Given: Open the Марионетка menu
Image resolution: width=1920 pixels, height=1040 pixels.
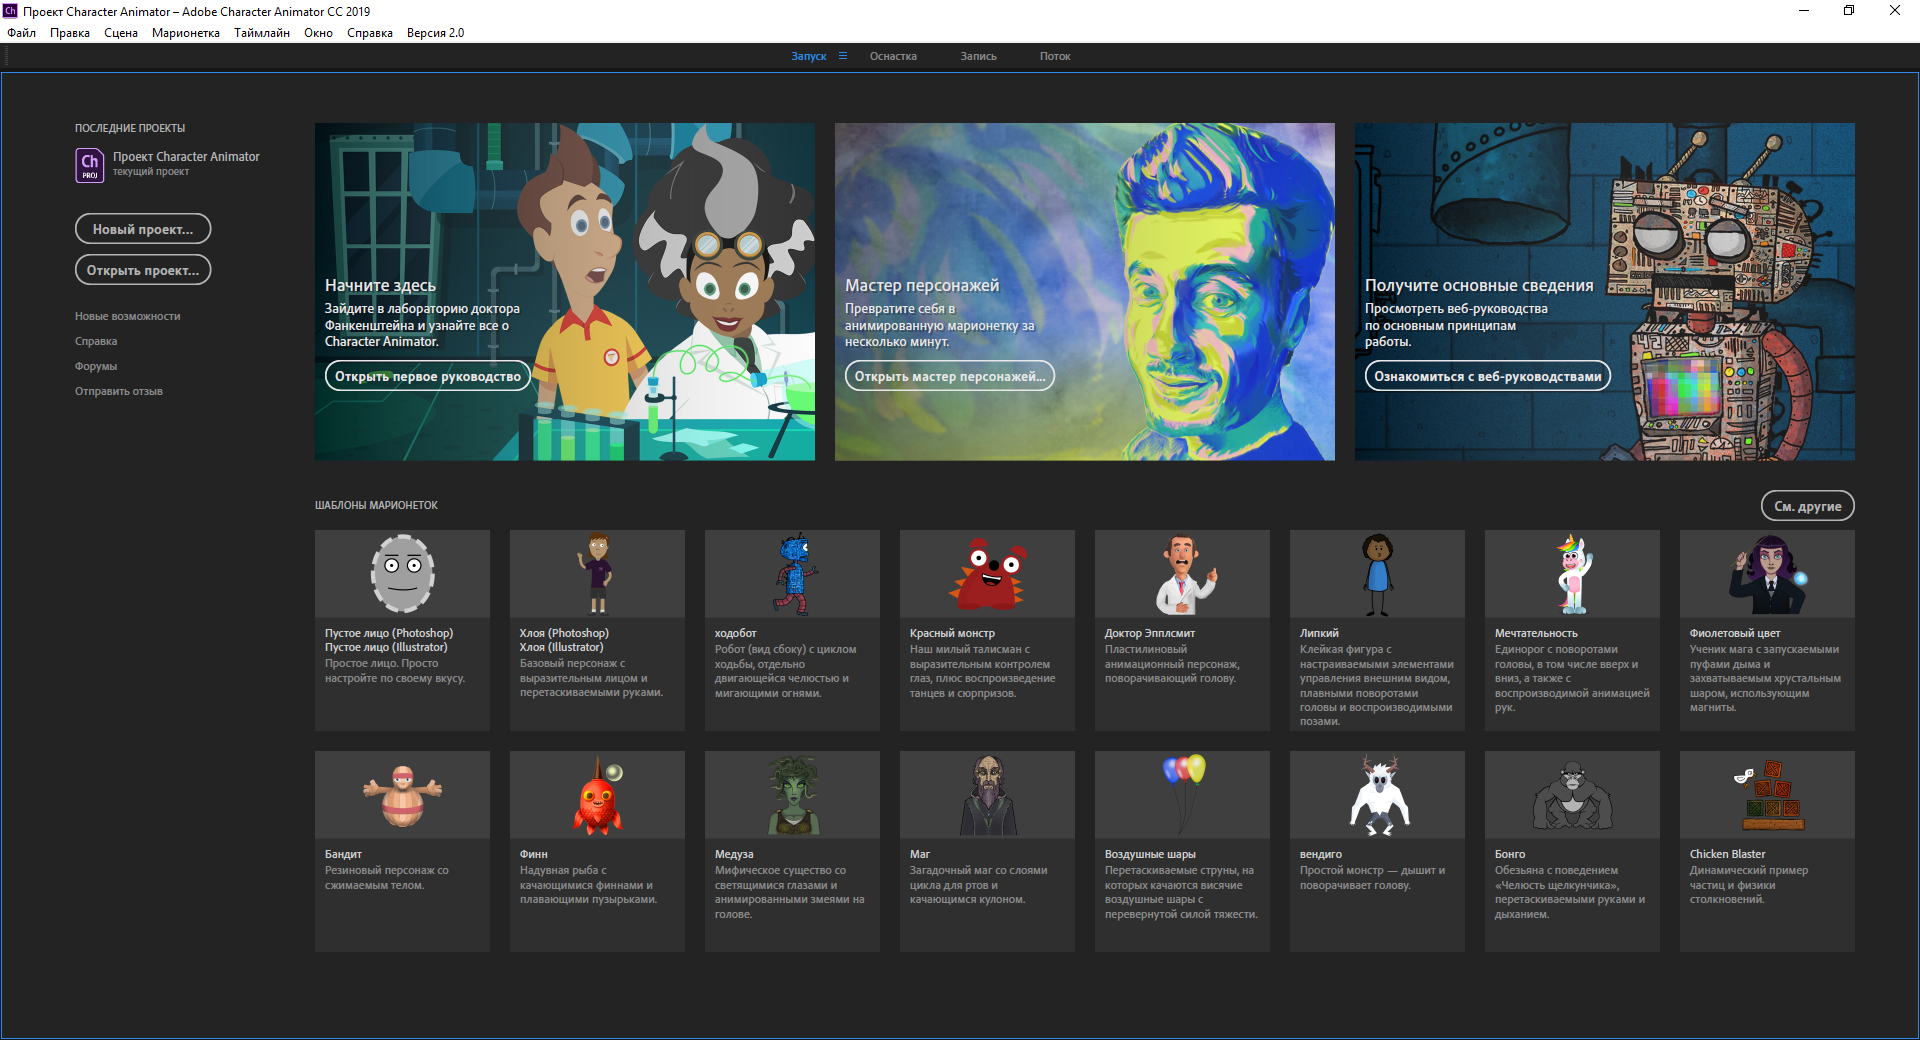Looking at the screenshot, I should (186, 33).
